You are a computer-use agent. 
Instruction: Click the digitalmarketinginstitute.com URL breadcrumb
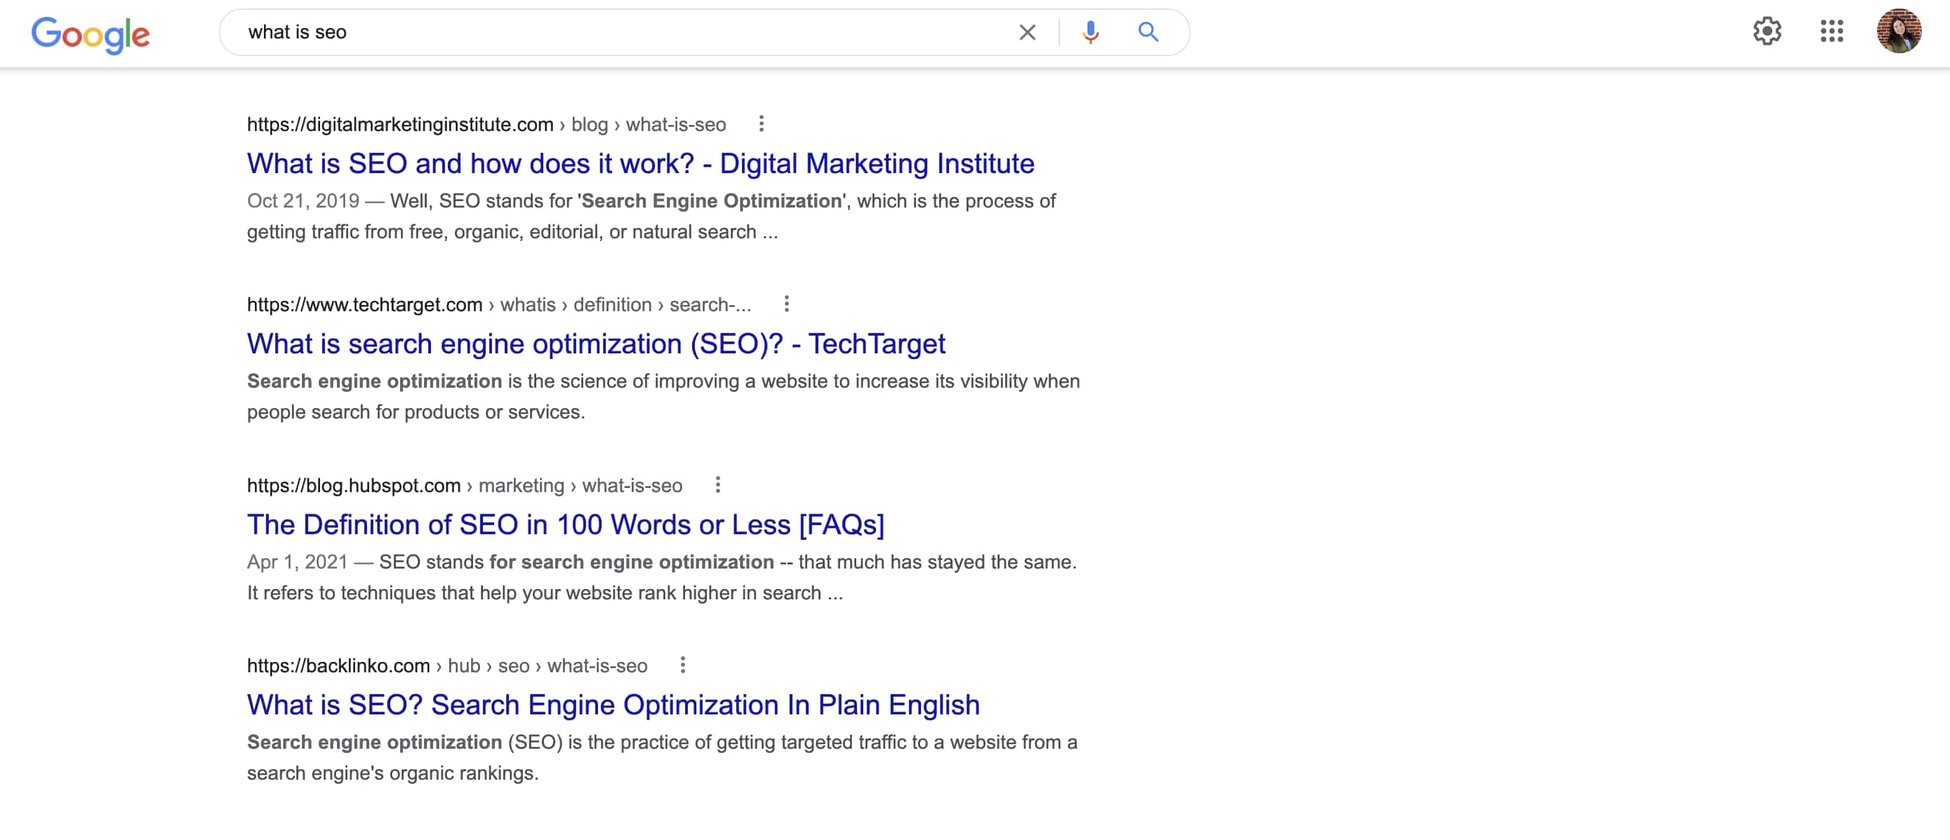[400, 125]
